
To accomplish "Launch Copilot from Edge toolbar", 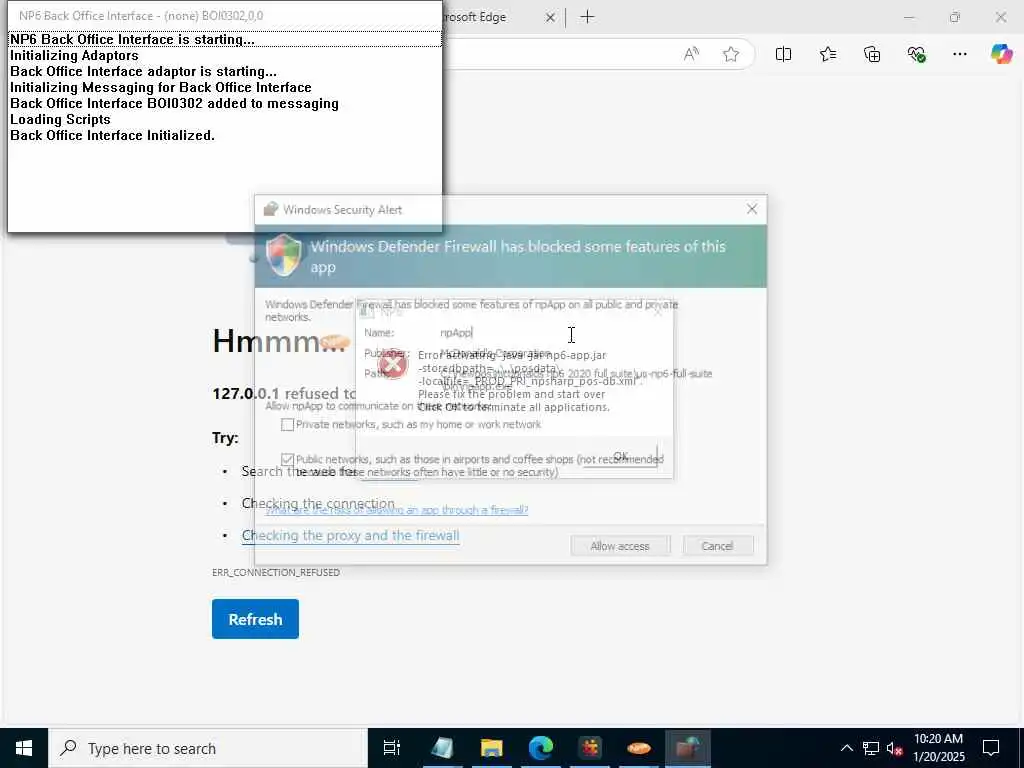I will click(1001, 54).
